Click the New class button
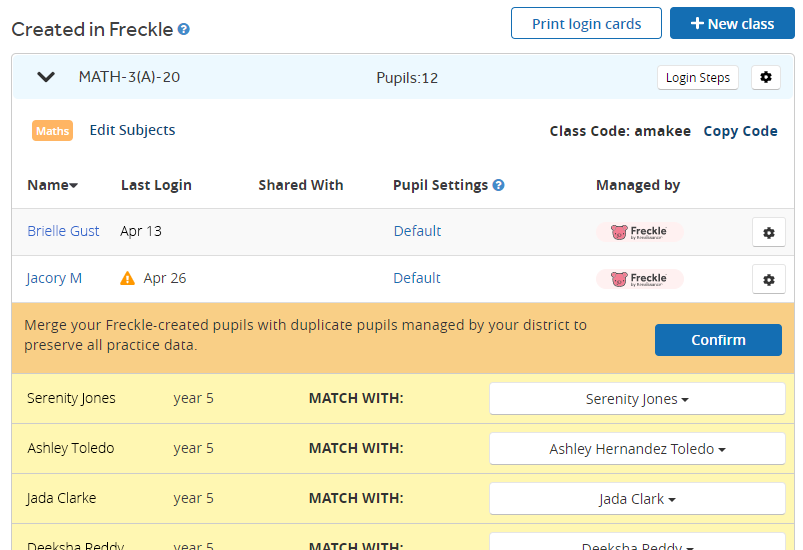 tap(732, 24)
